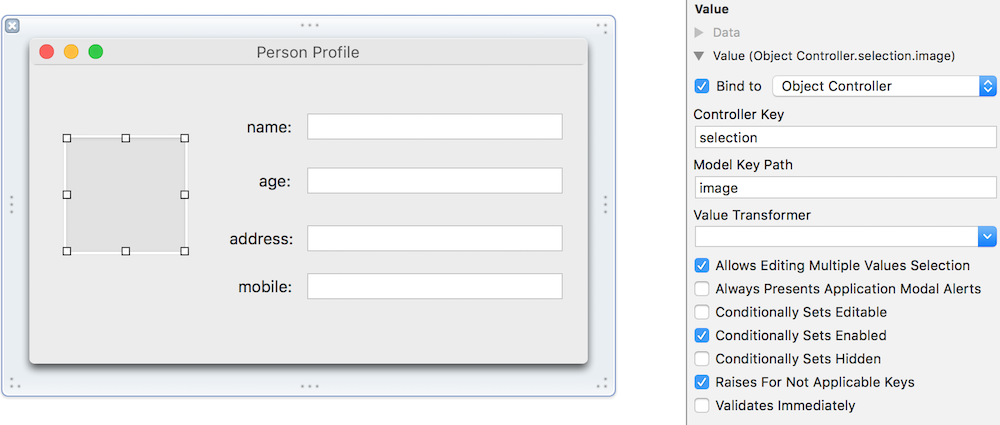Select the image well view
The height and width of the screenshot is (425, 1000).
pyautogui.click(x=126, y=195)
